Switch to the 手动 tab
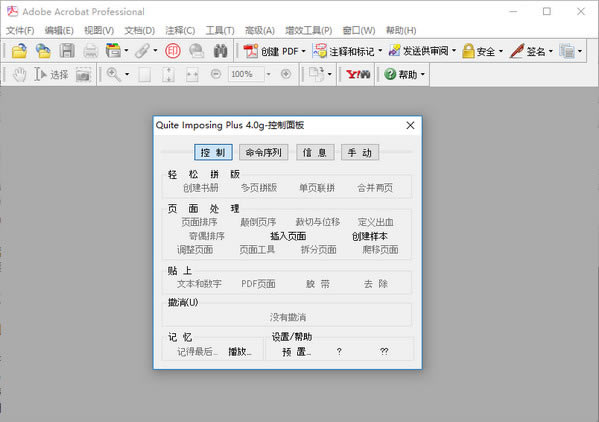 (360, 152)
